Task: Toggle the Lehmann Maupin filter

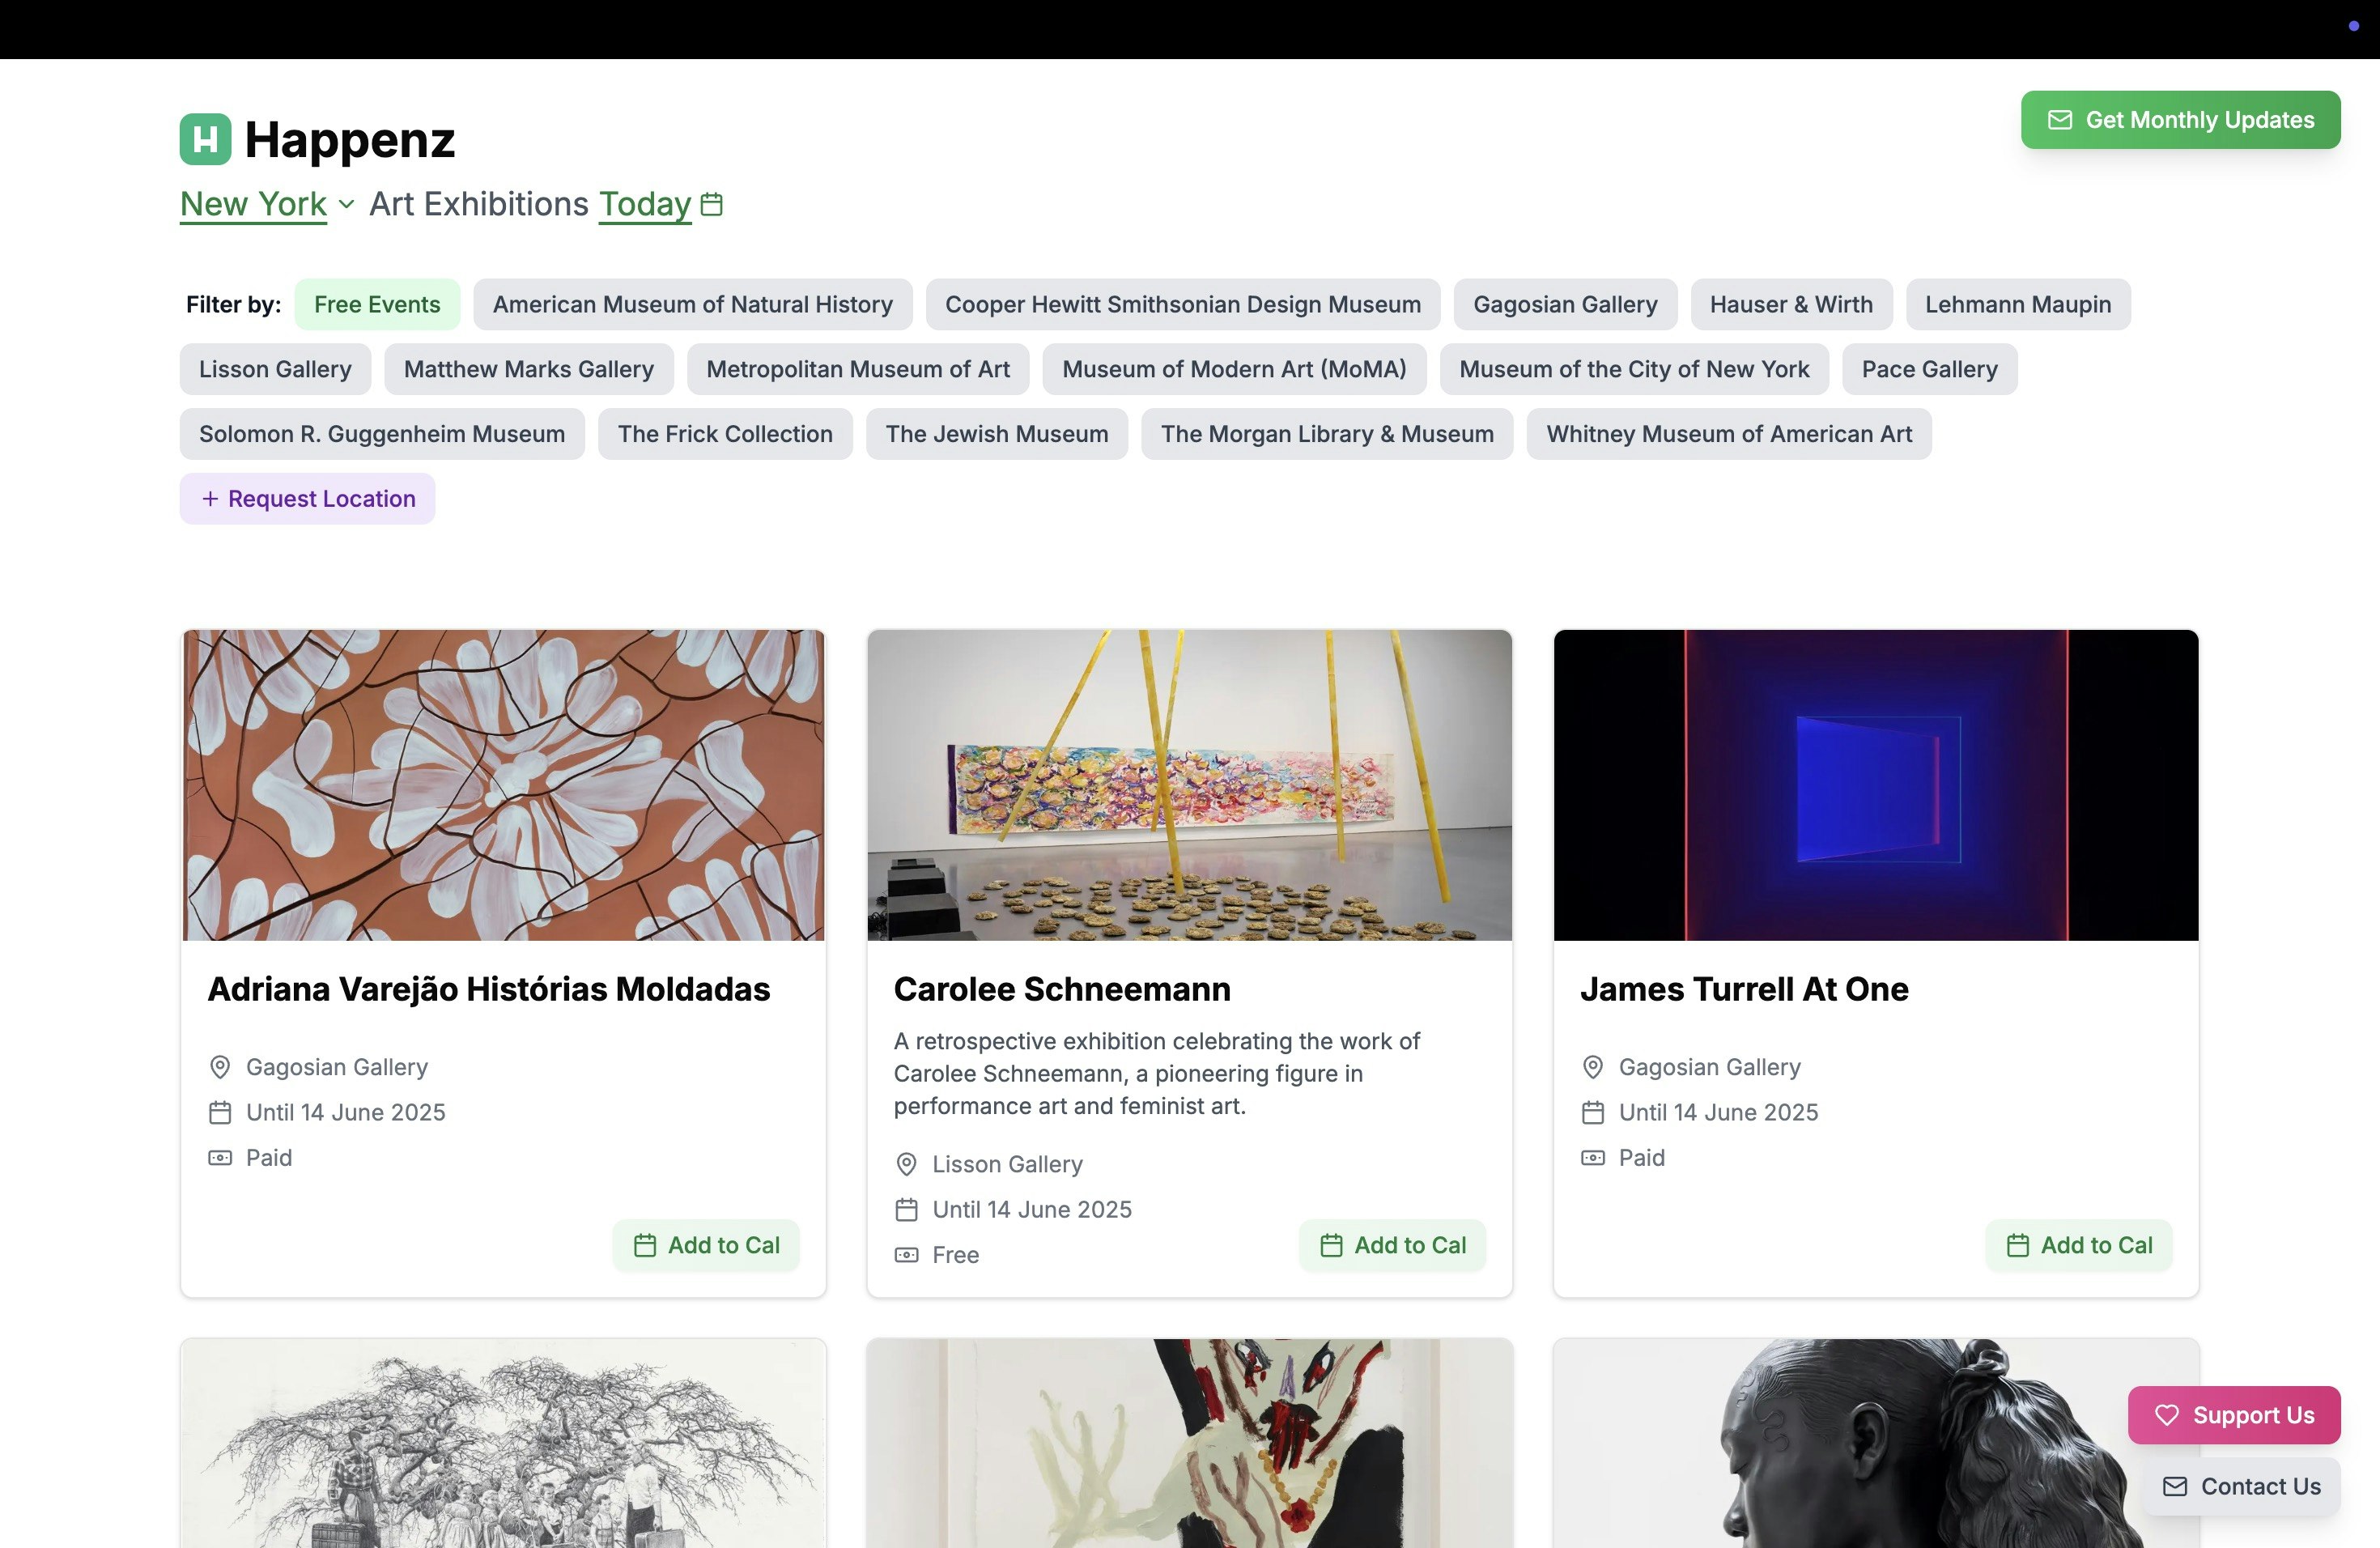Action: pos(2018,304)
